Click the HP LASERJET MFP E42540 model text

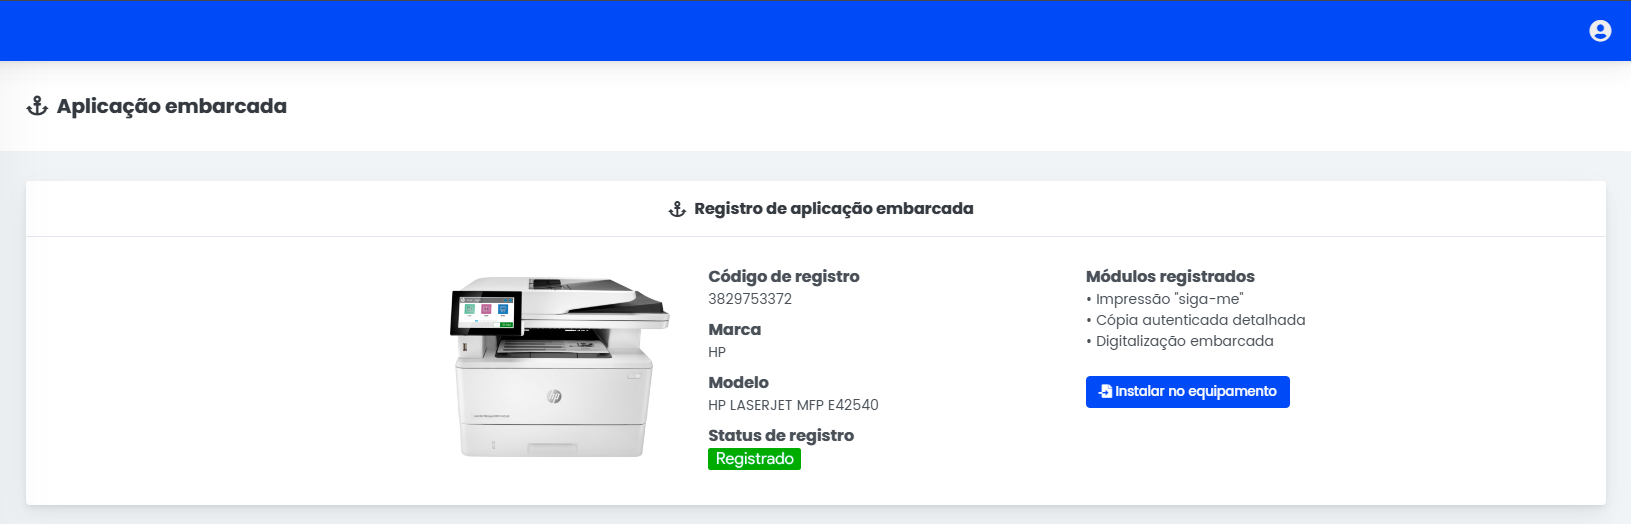(x=793, y=405)
